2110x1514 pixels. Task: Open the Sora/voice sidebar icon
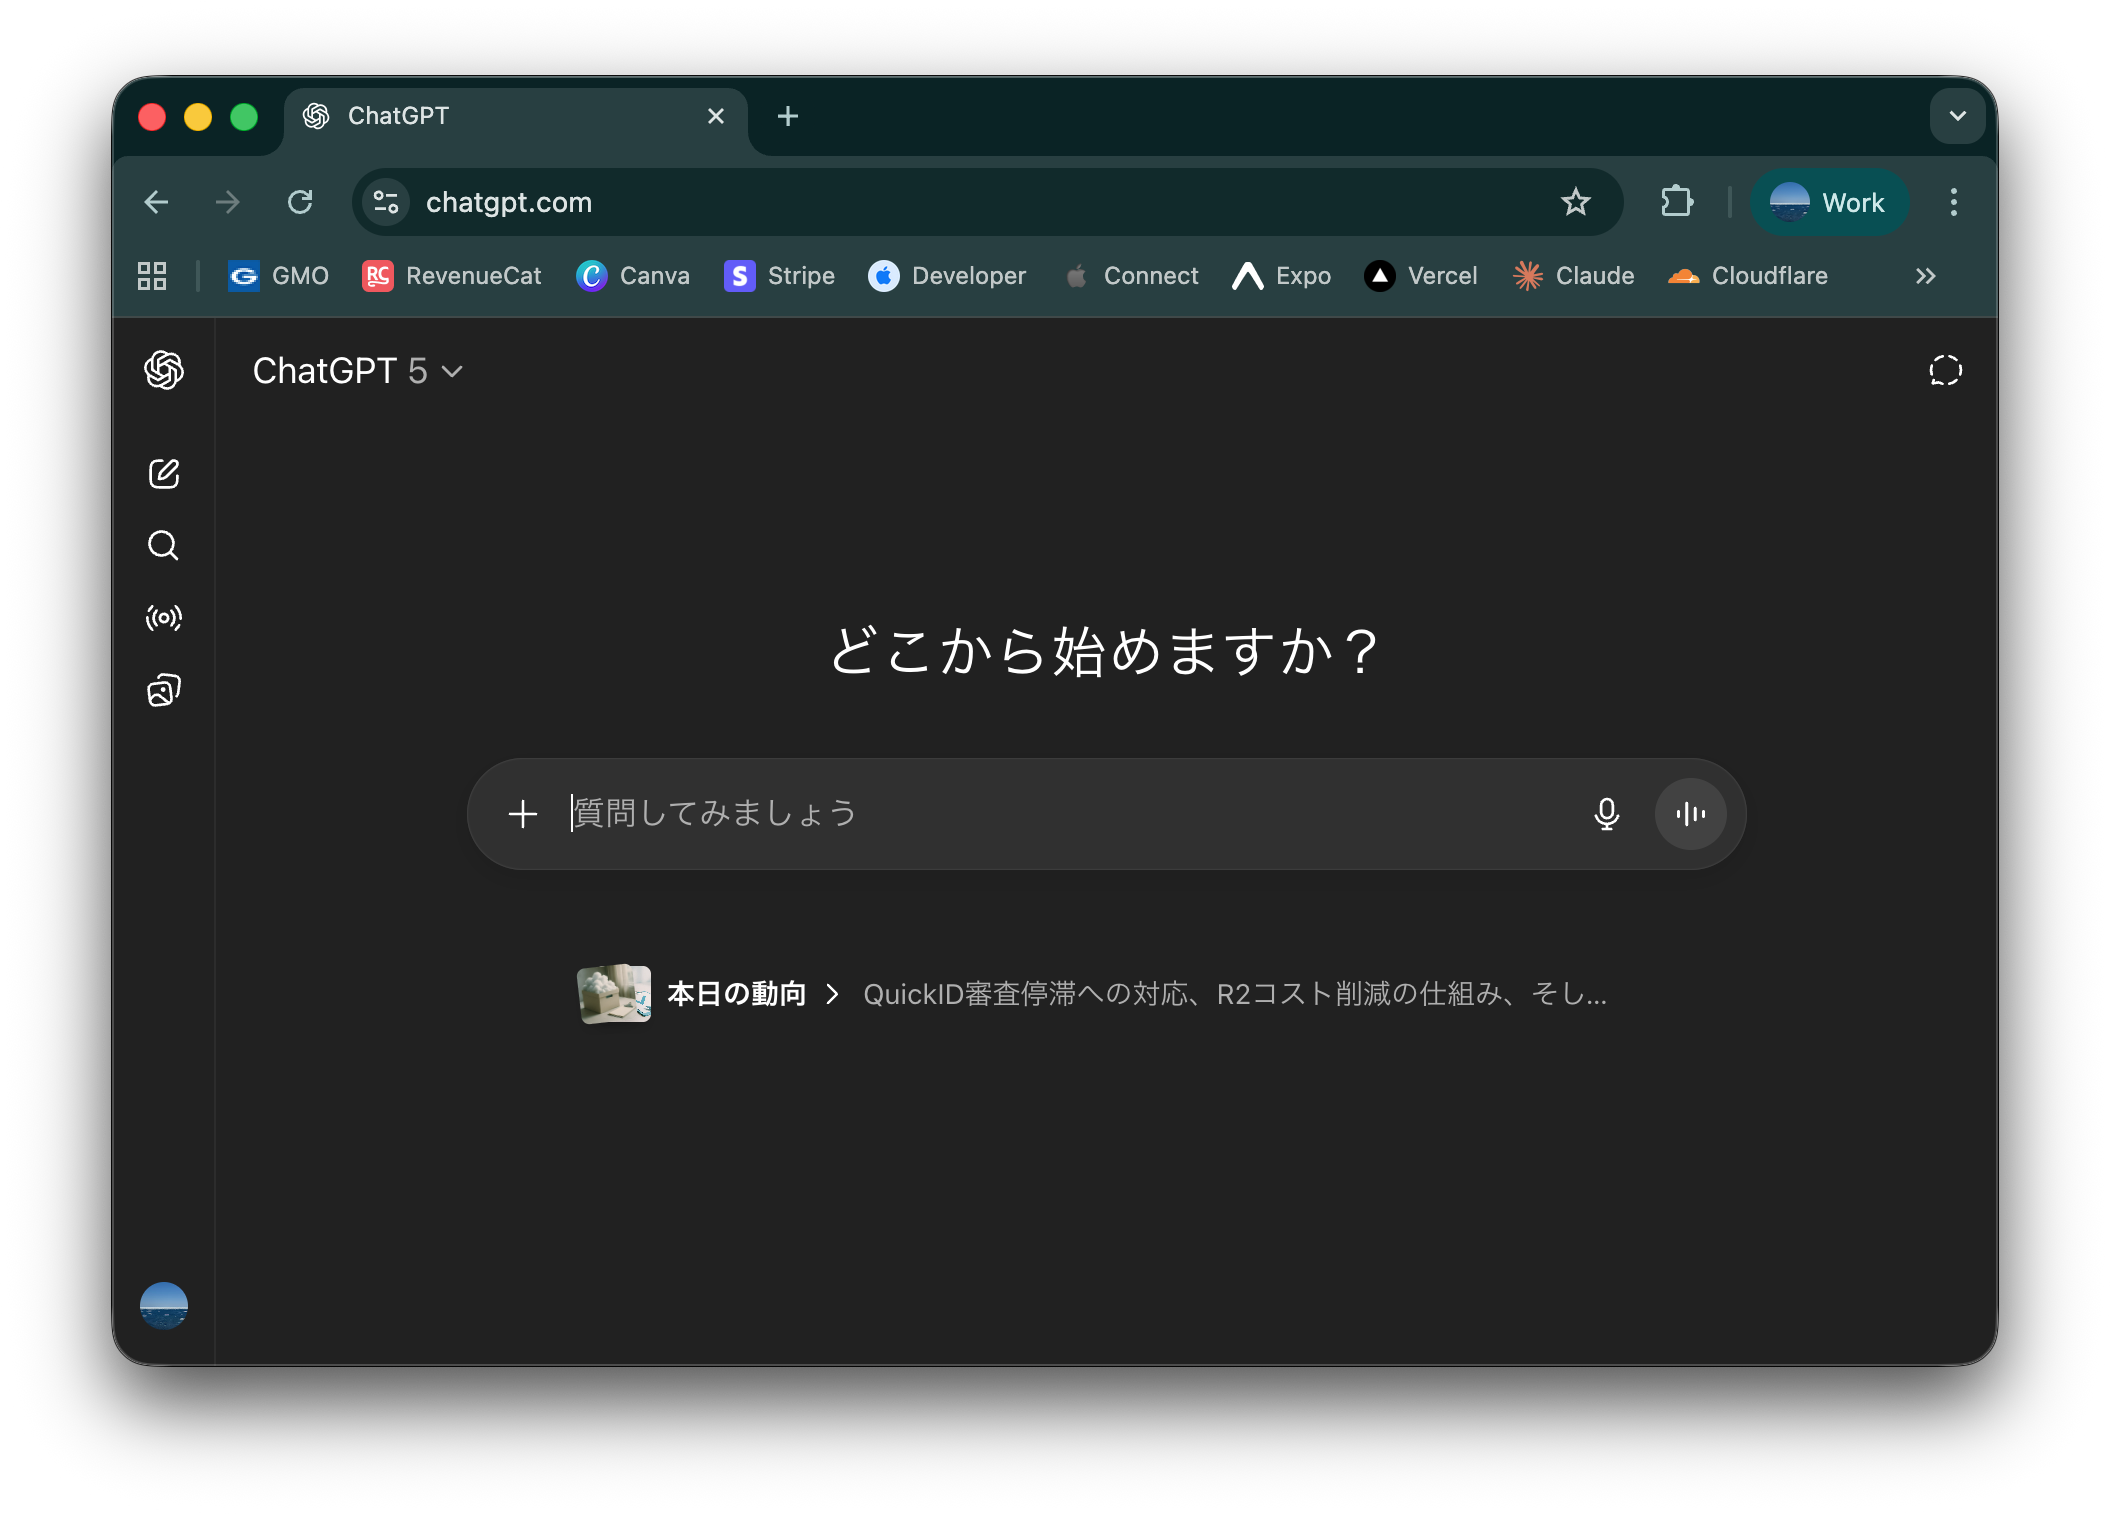[x=162, y=618]
